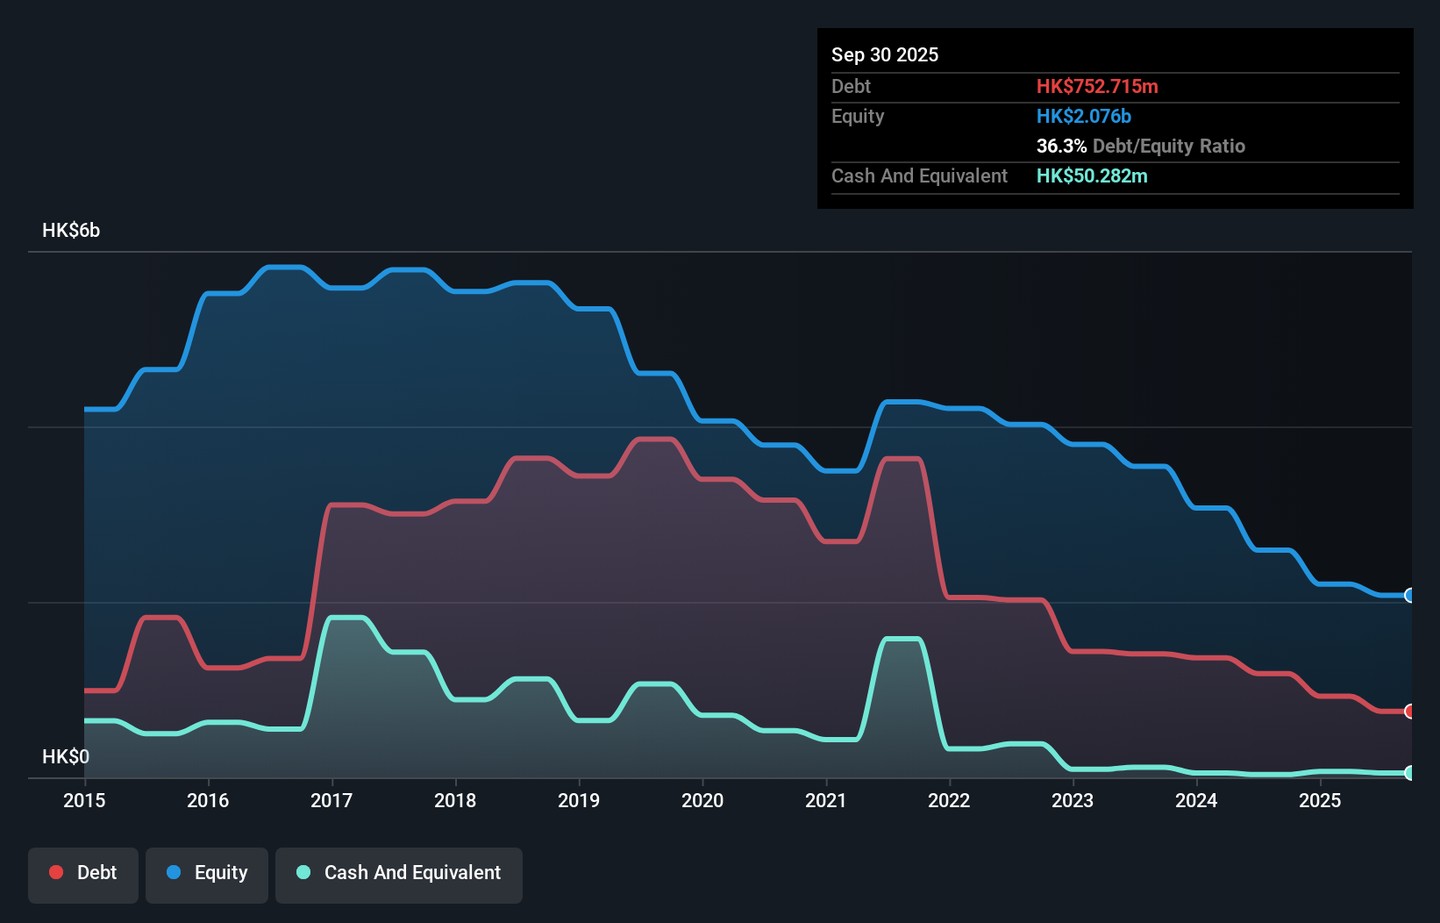Select the 2015 x-axis year label
Screen dimensions: 1440x923
[84, 800]
